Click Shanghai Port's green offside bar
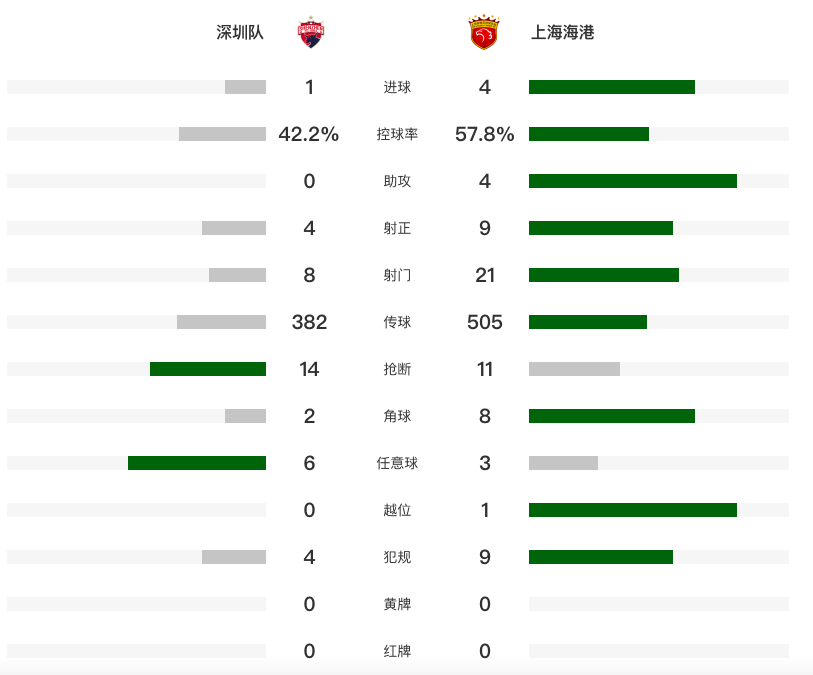813x675 pixels. [632, 510]
